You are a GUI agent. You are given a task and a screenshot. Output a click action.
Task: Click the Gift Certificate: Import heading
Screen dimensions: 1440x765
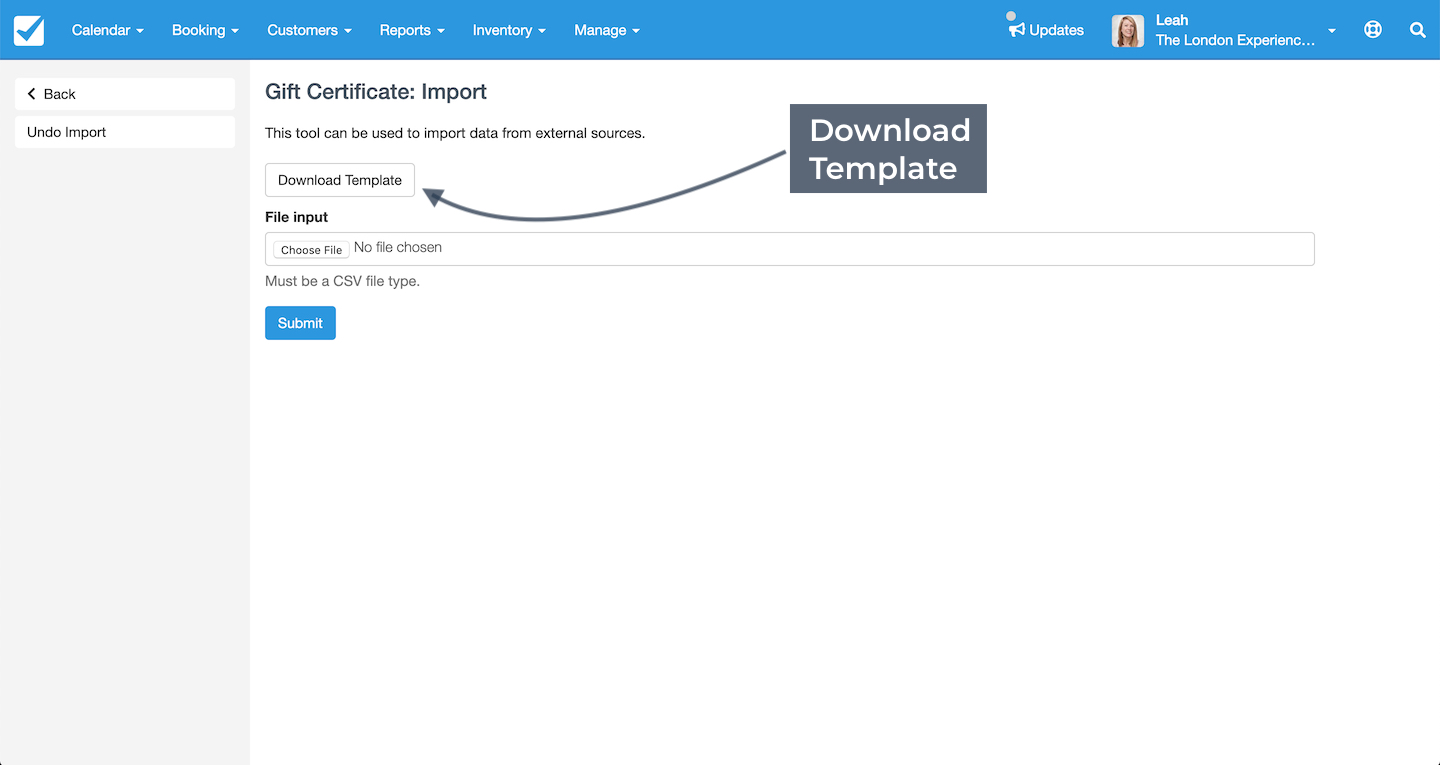coord(376,92)
